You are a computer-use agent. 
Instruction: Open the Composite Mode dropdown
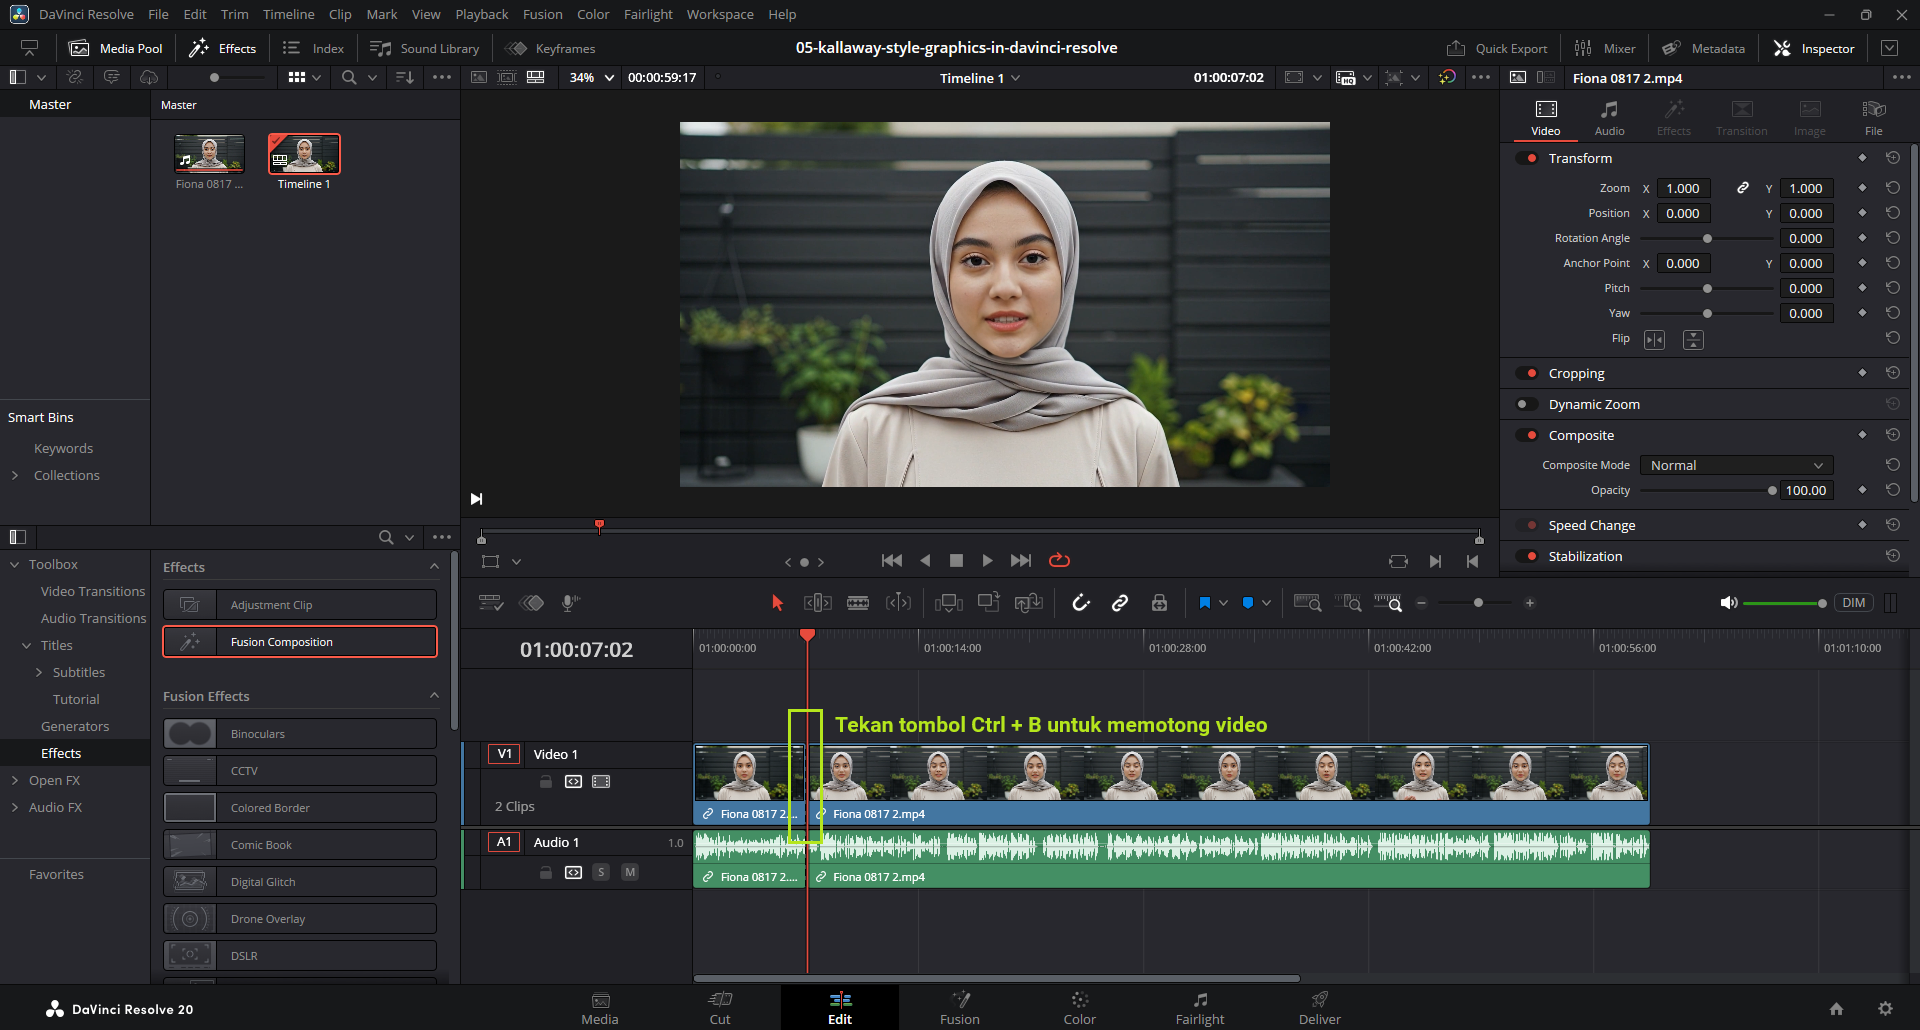click(1736, 466)
